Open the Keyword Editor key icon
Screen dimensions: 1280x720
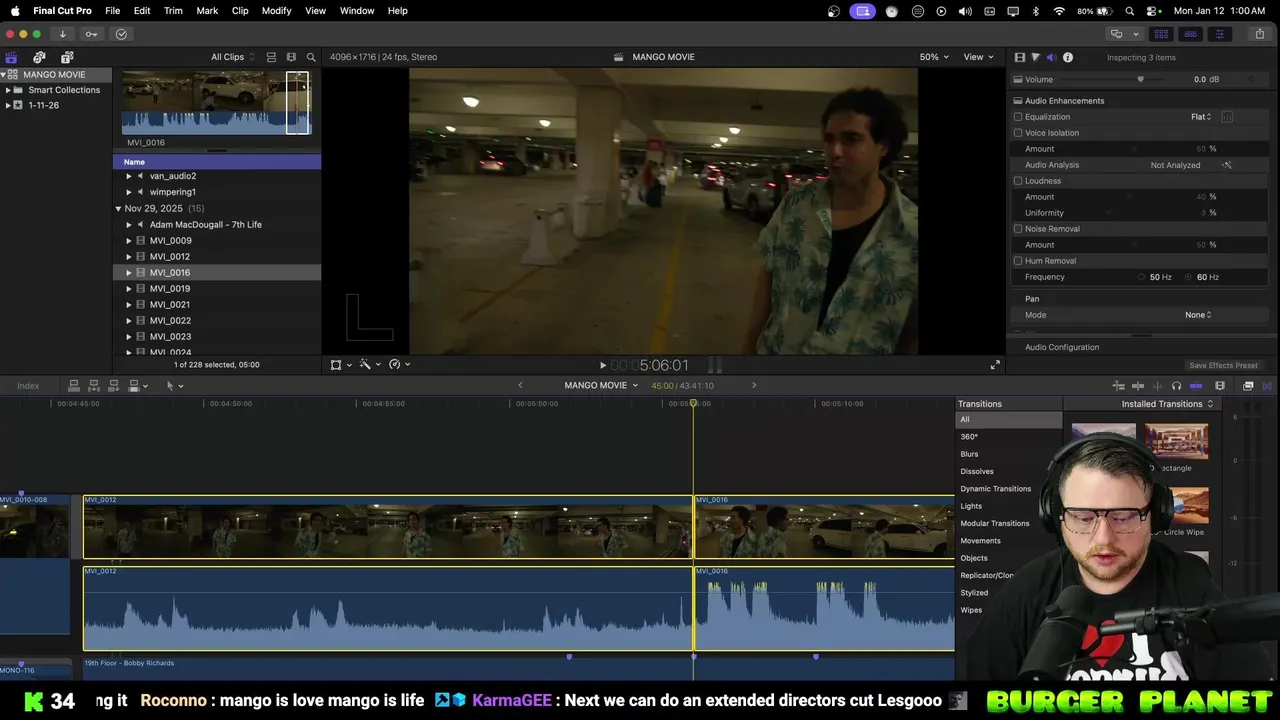(91, 34)
